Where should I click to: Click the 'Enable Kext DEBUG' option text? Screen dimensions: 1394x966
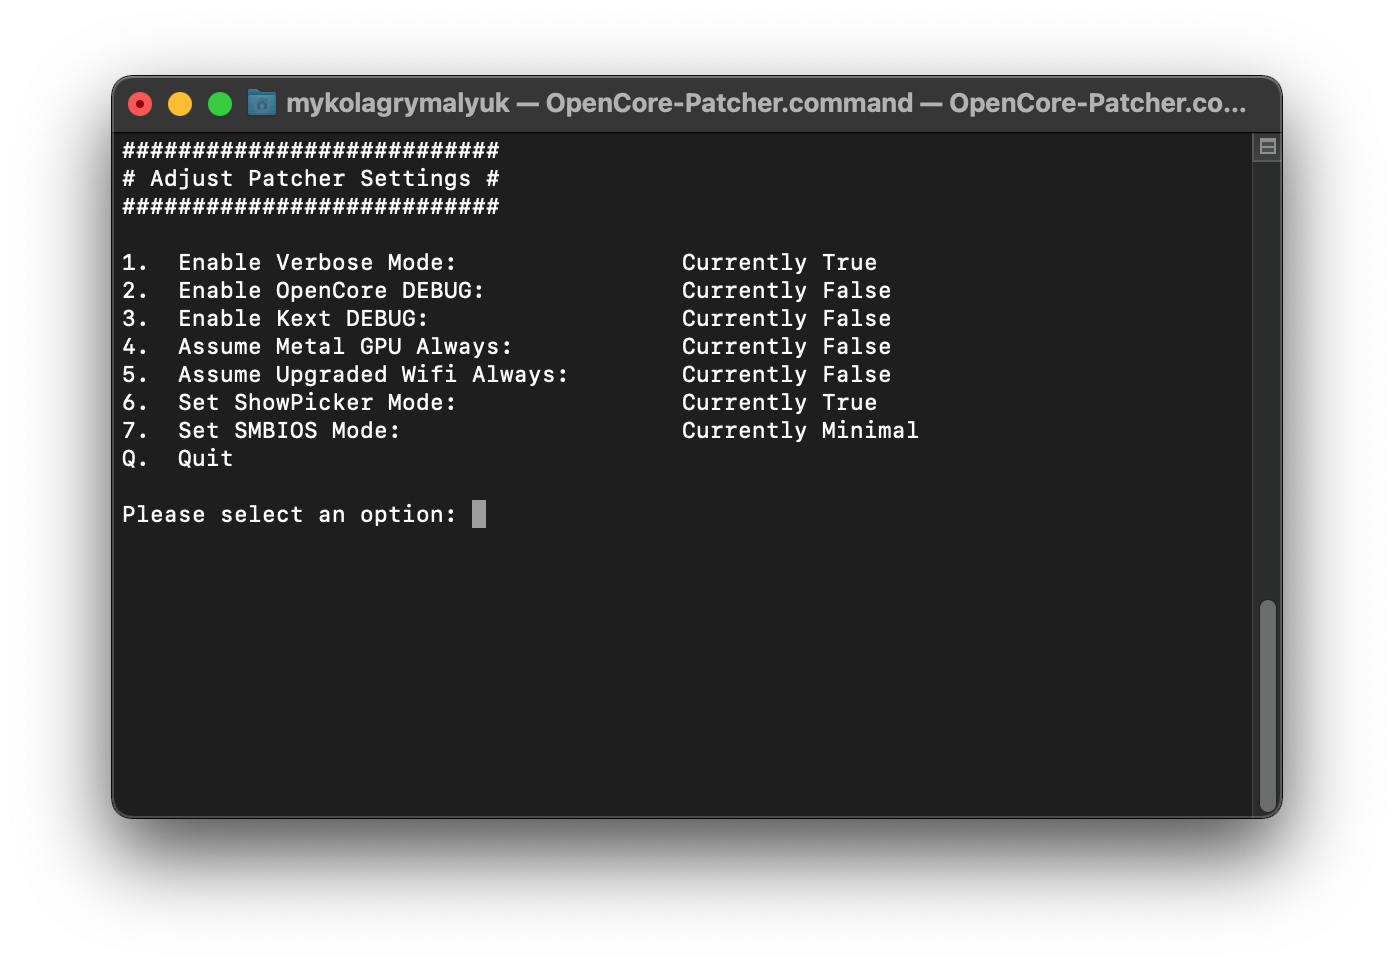302,319
